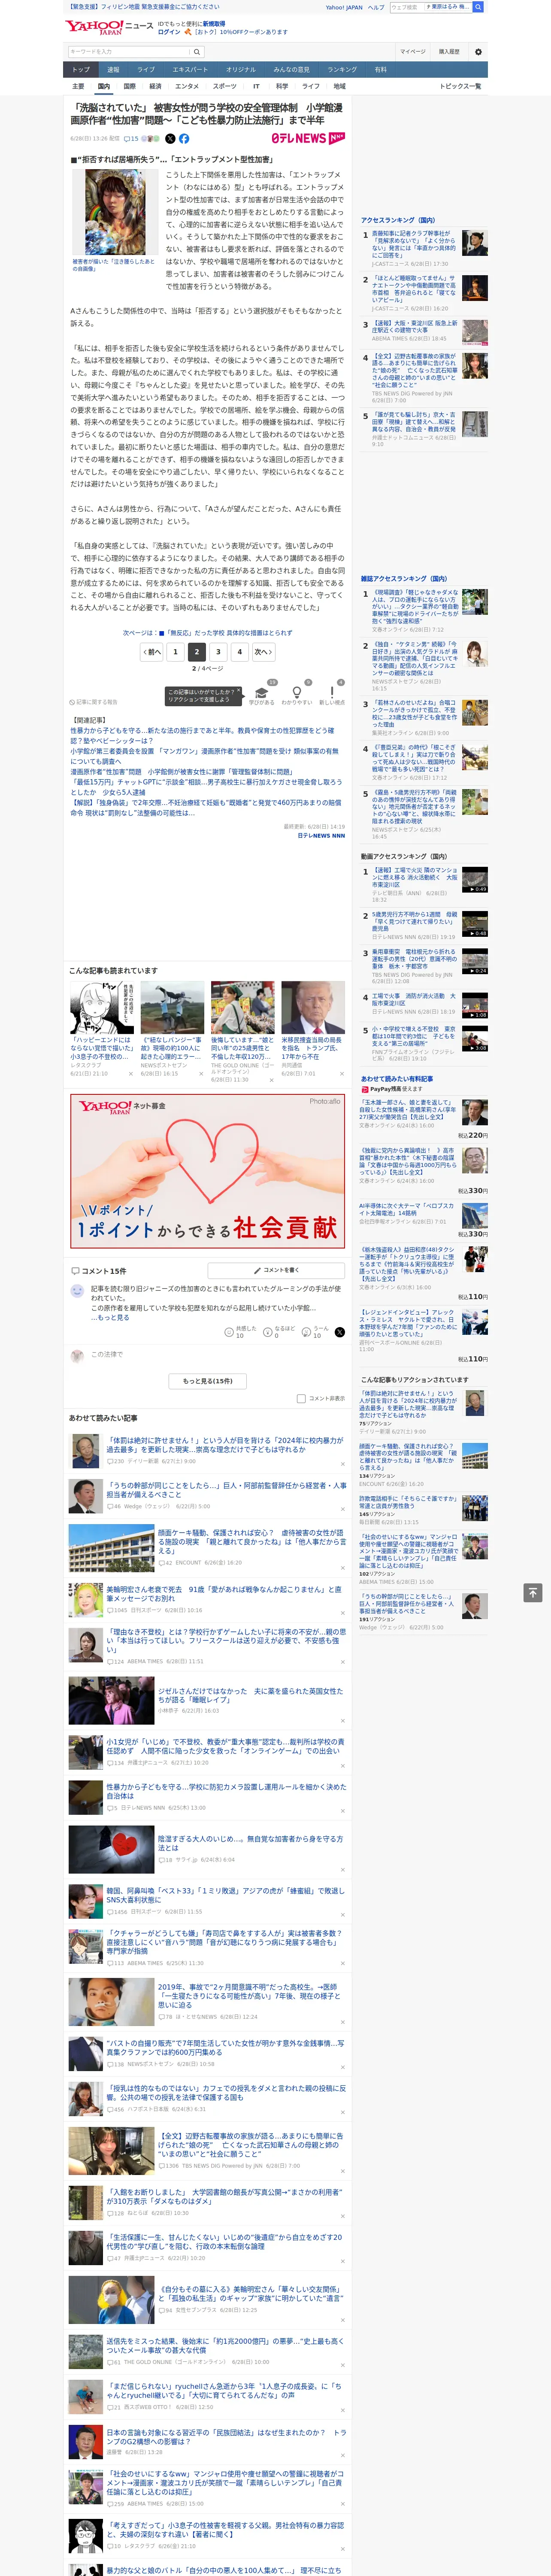The height and width of the screenshot is (2576, 551).
Task: Click the Yahoo! JAPAN News logo
Action: (x=109, y=27)
